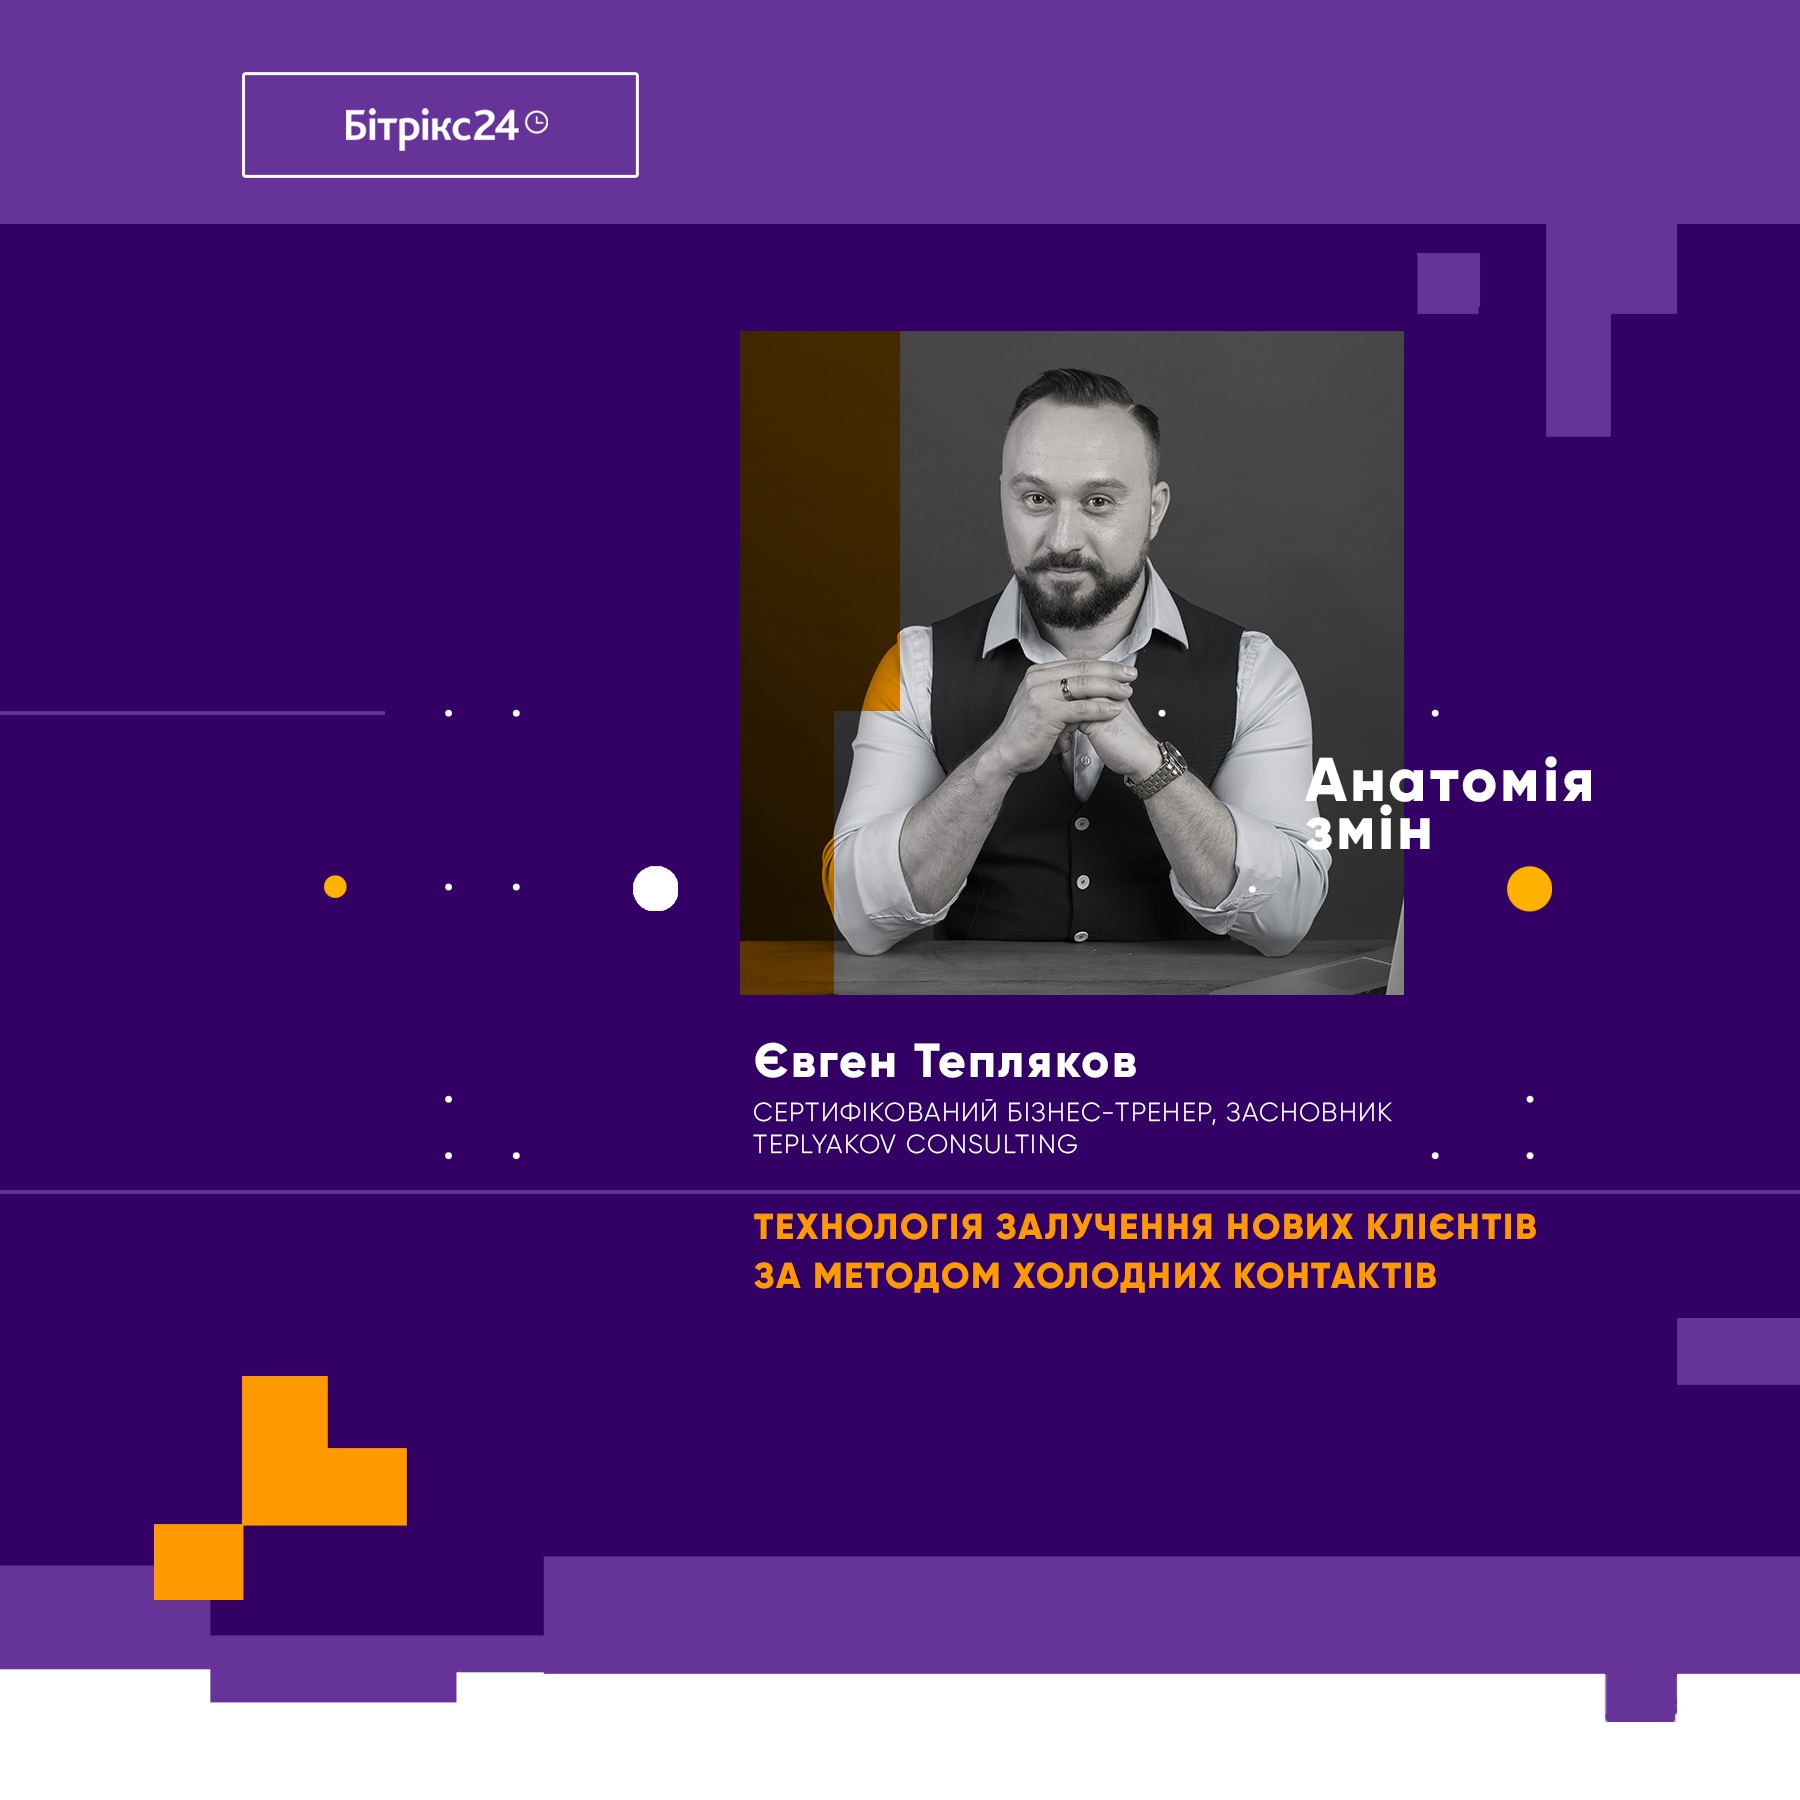Click the Бітрікс24 logo box
The height and width of the screenshot is (1800, 1800).
pyautogui.click(x=440, y=125)
